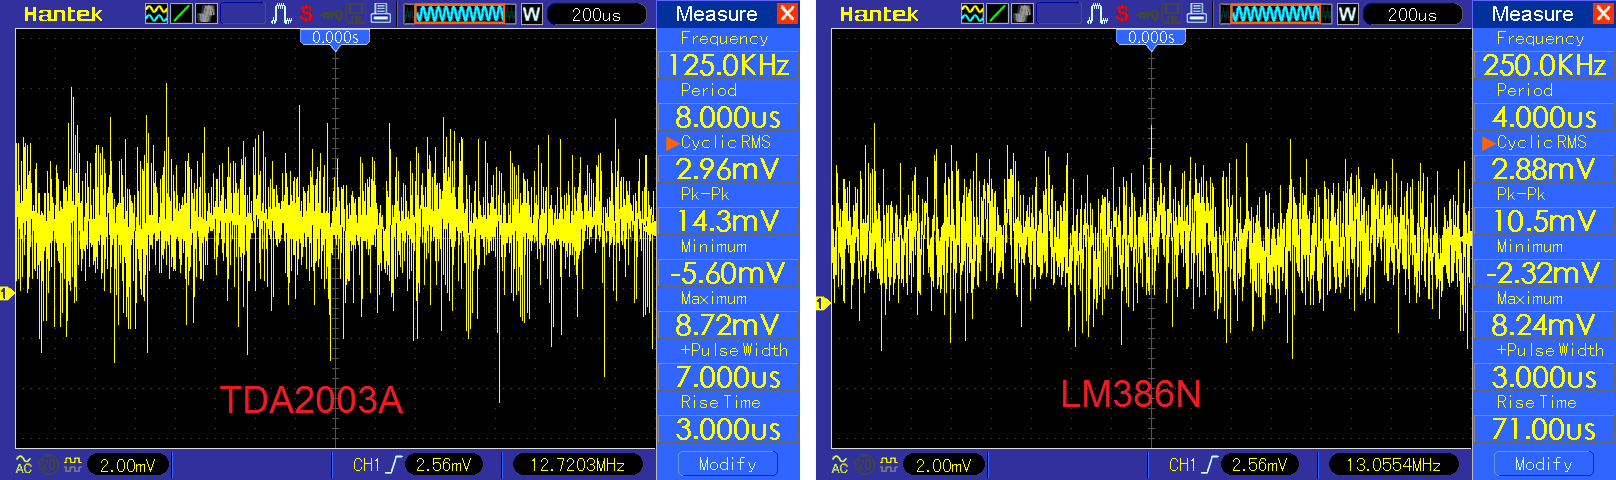The width and height of the screenshot is (1616, 480).
Task: Click key lock icon in TDA2003A screen
Action: (332, 15)
